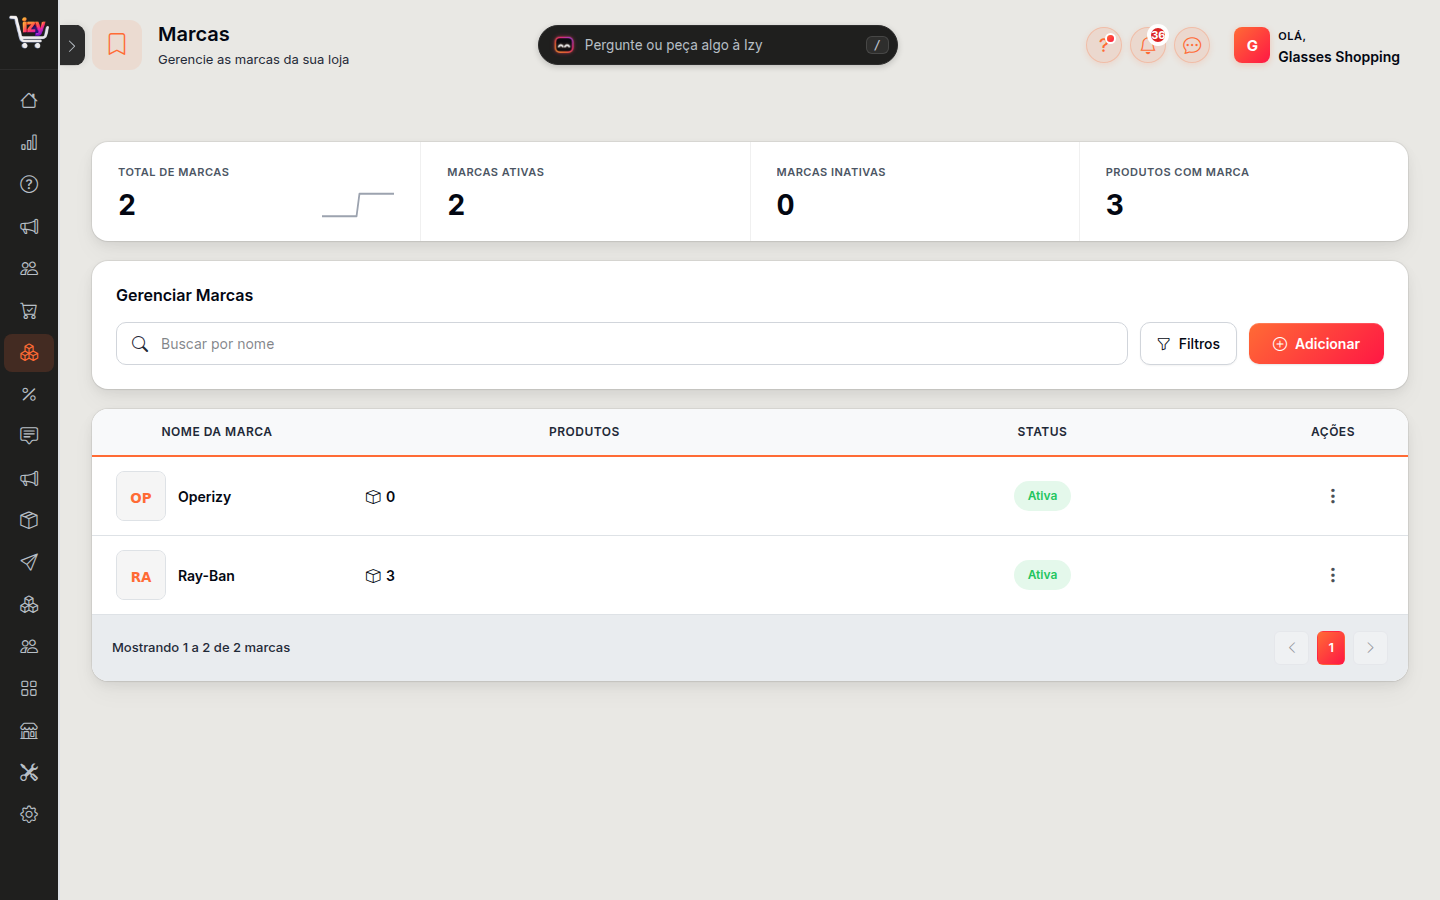Image resolution: width=1440 pixels, height=900 pixels.
Task: Open the Izy shopping cart logo
Action: coord(29,32)
